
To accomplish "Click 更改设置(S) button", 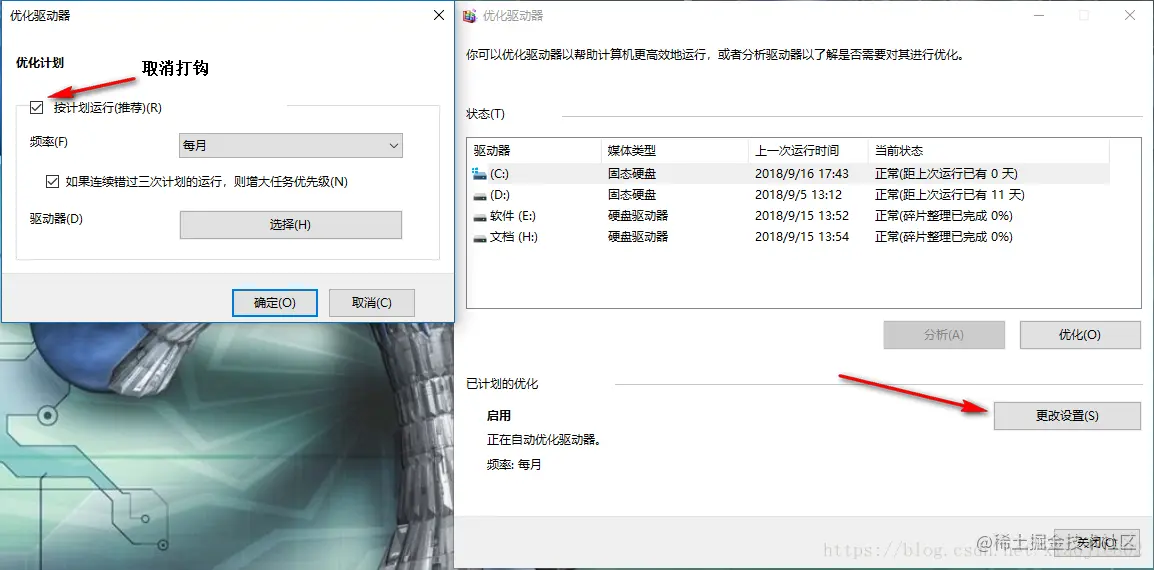I will tap(1067, 415).
